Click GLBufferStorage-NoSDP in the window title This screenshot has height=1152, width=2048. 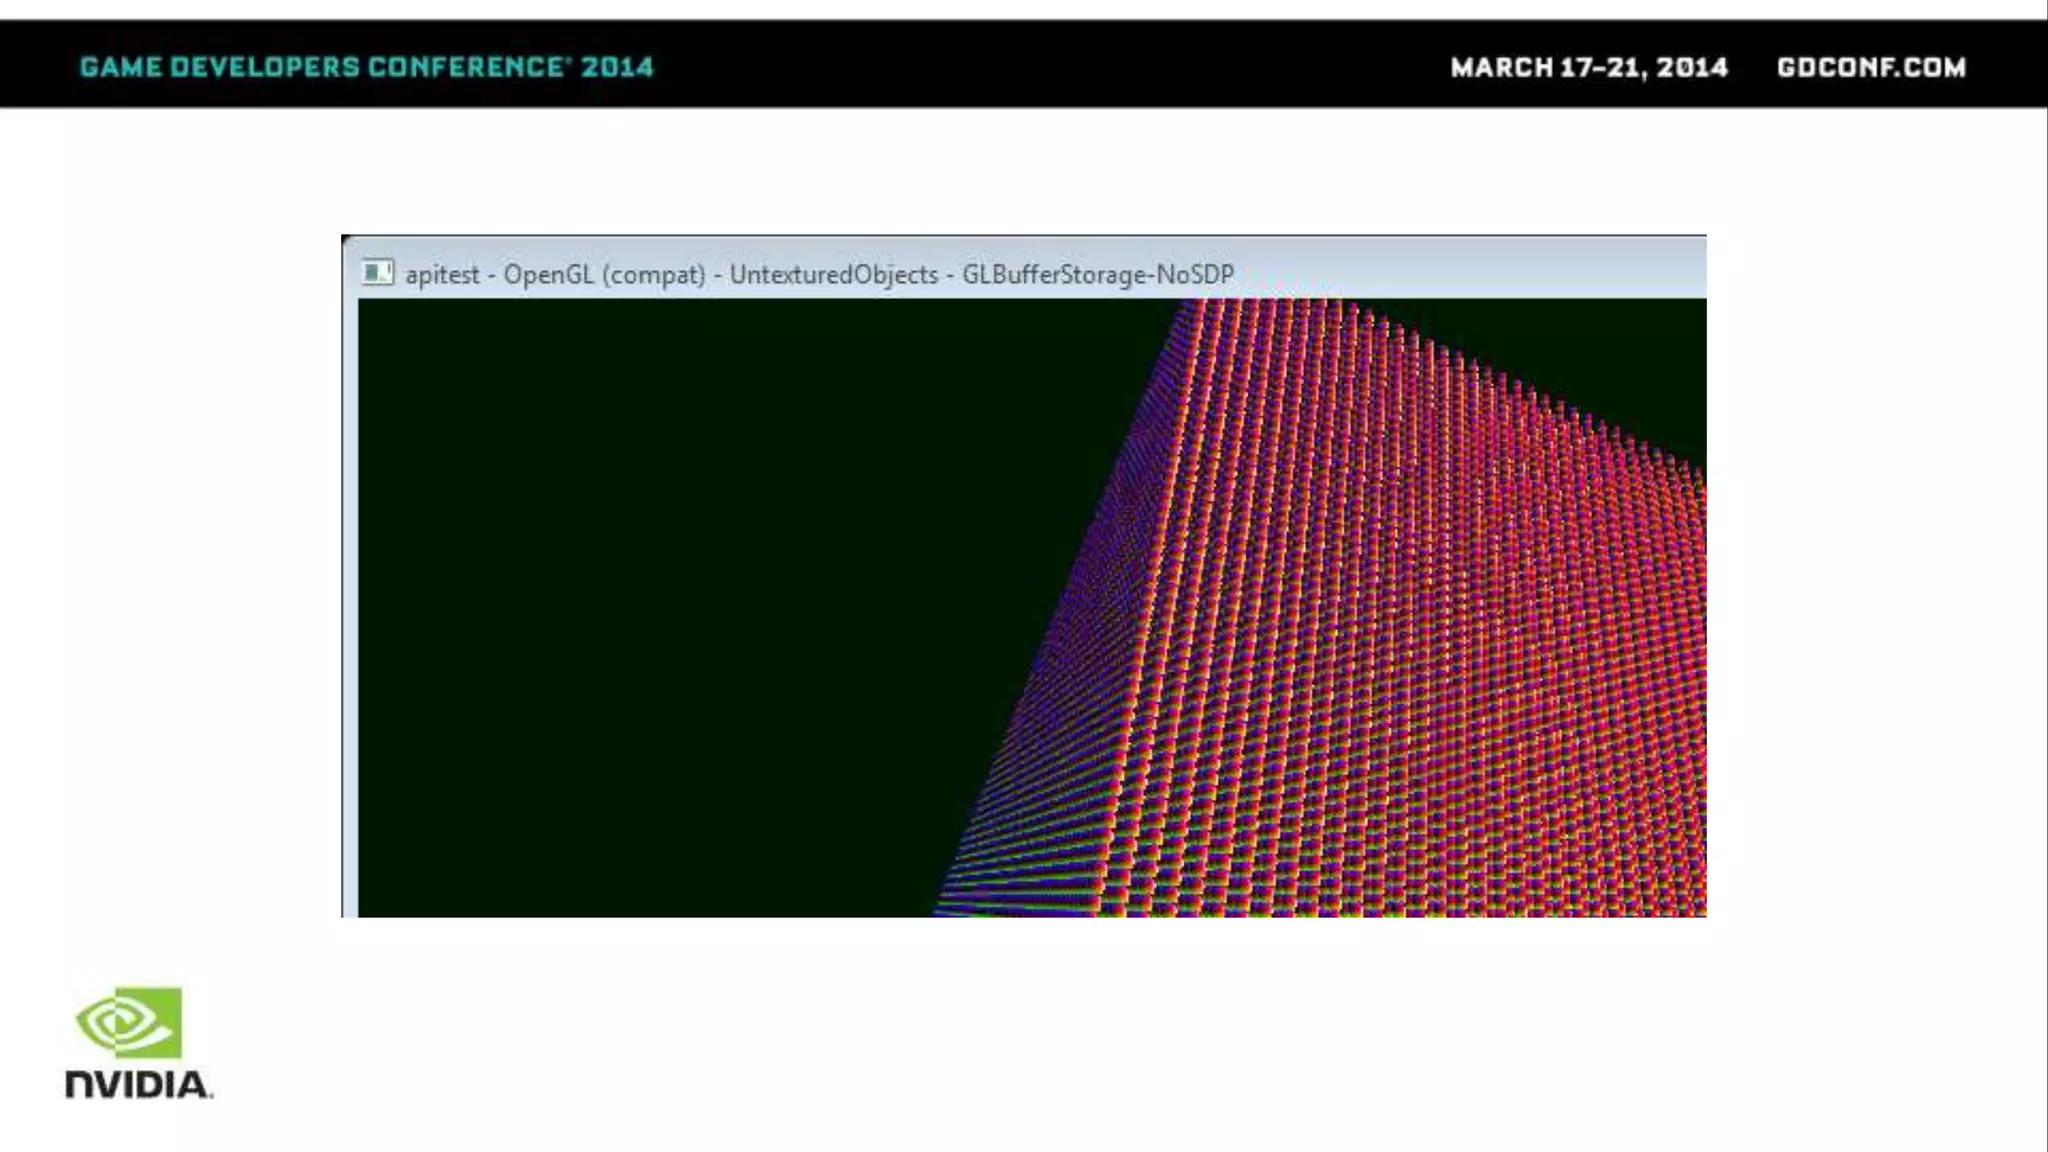click(1097, 274)
